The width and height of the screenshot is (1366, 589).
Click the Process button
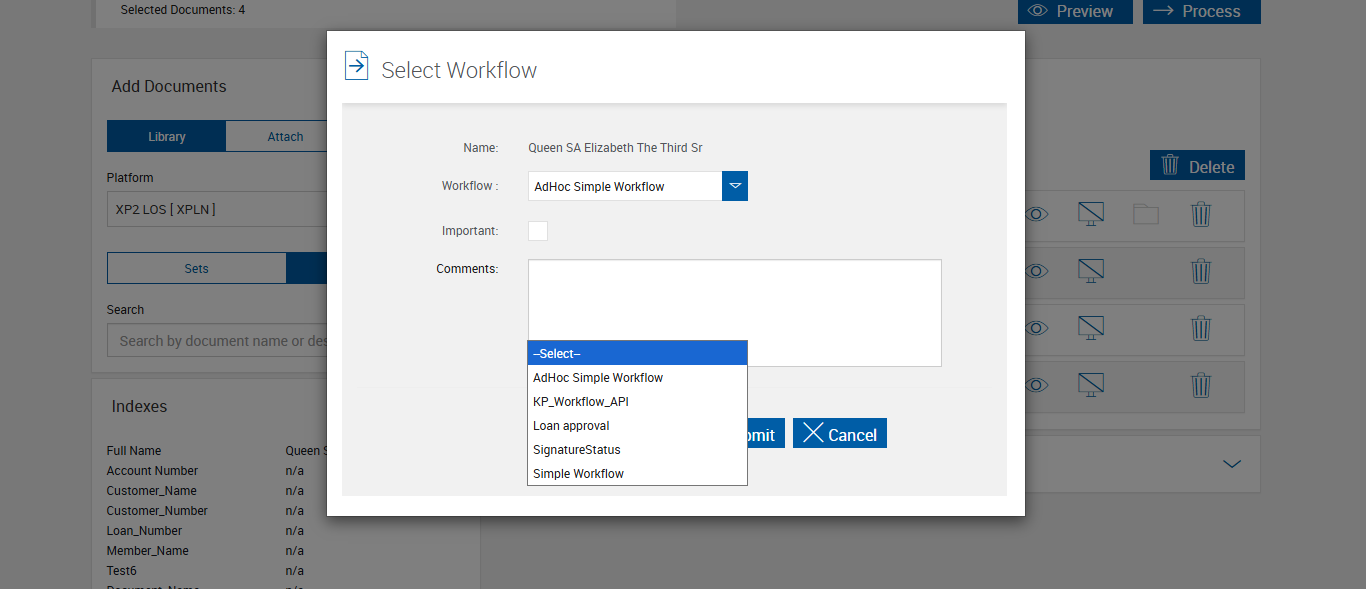click(x=1201, y=11)
